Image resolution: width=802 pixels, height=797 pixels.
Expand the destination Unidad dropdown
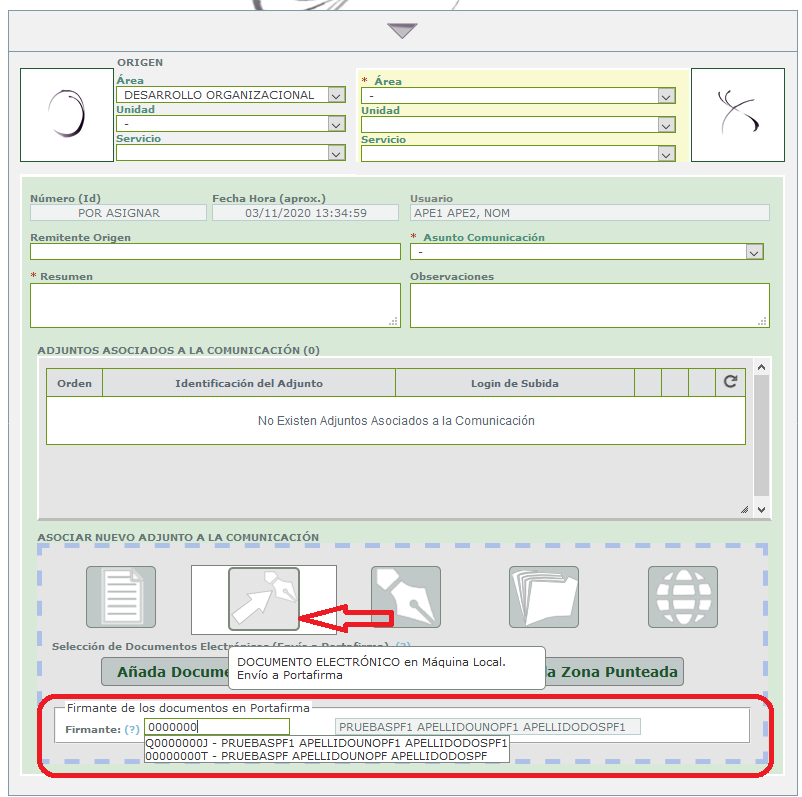point(518,125)
